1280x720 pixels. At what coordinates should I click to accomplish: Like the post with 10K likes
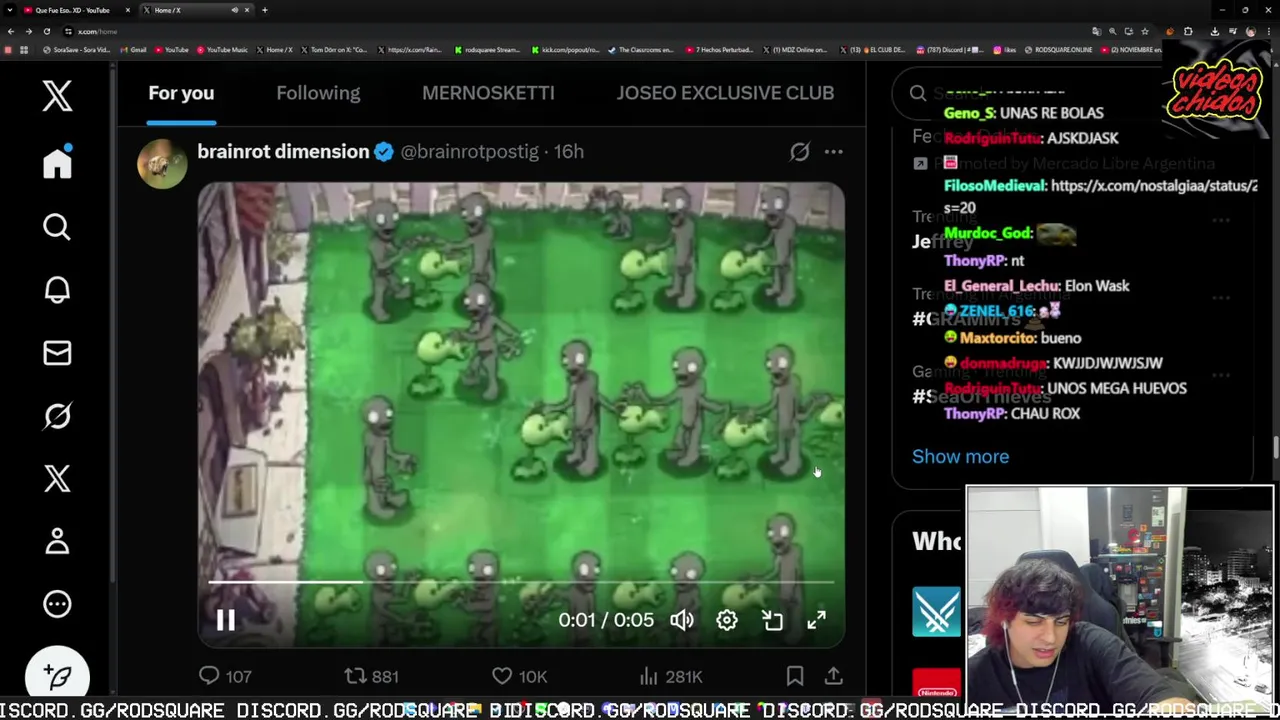[x=519, y=677]
